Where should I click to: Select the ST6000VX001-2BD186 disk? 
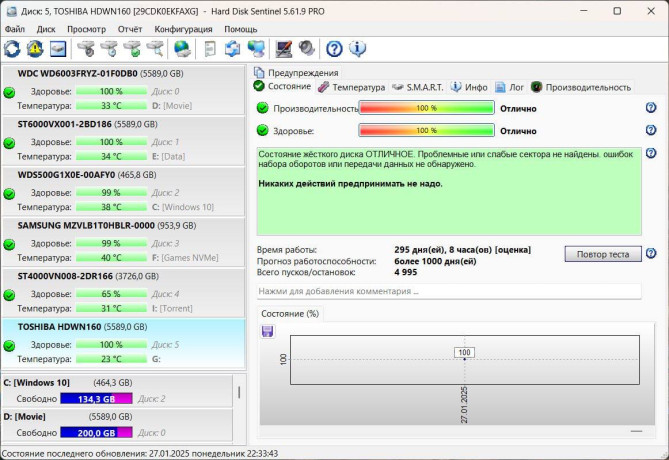pyautogui.click(x=123, y=141)
